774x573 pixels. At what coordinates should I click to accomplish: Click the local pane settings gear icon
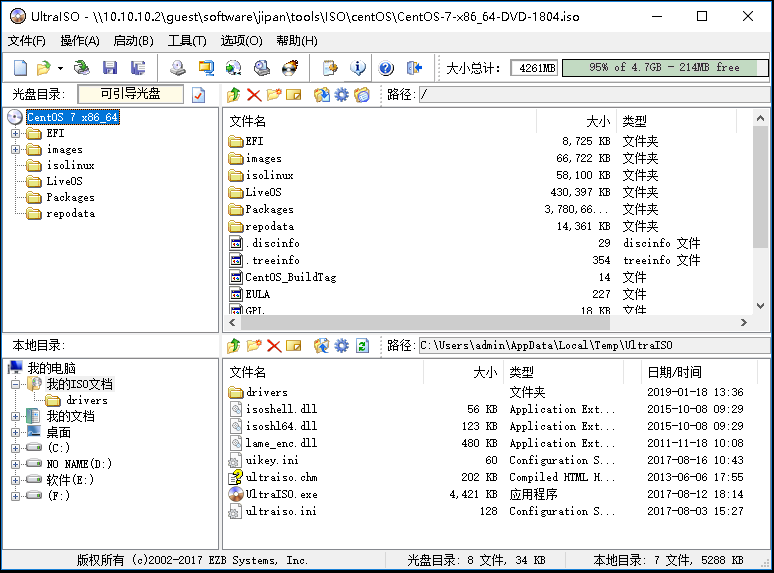pyautogui.click(x=341, y=345)
